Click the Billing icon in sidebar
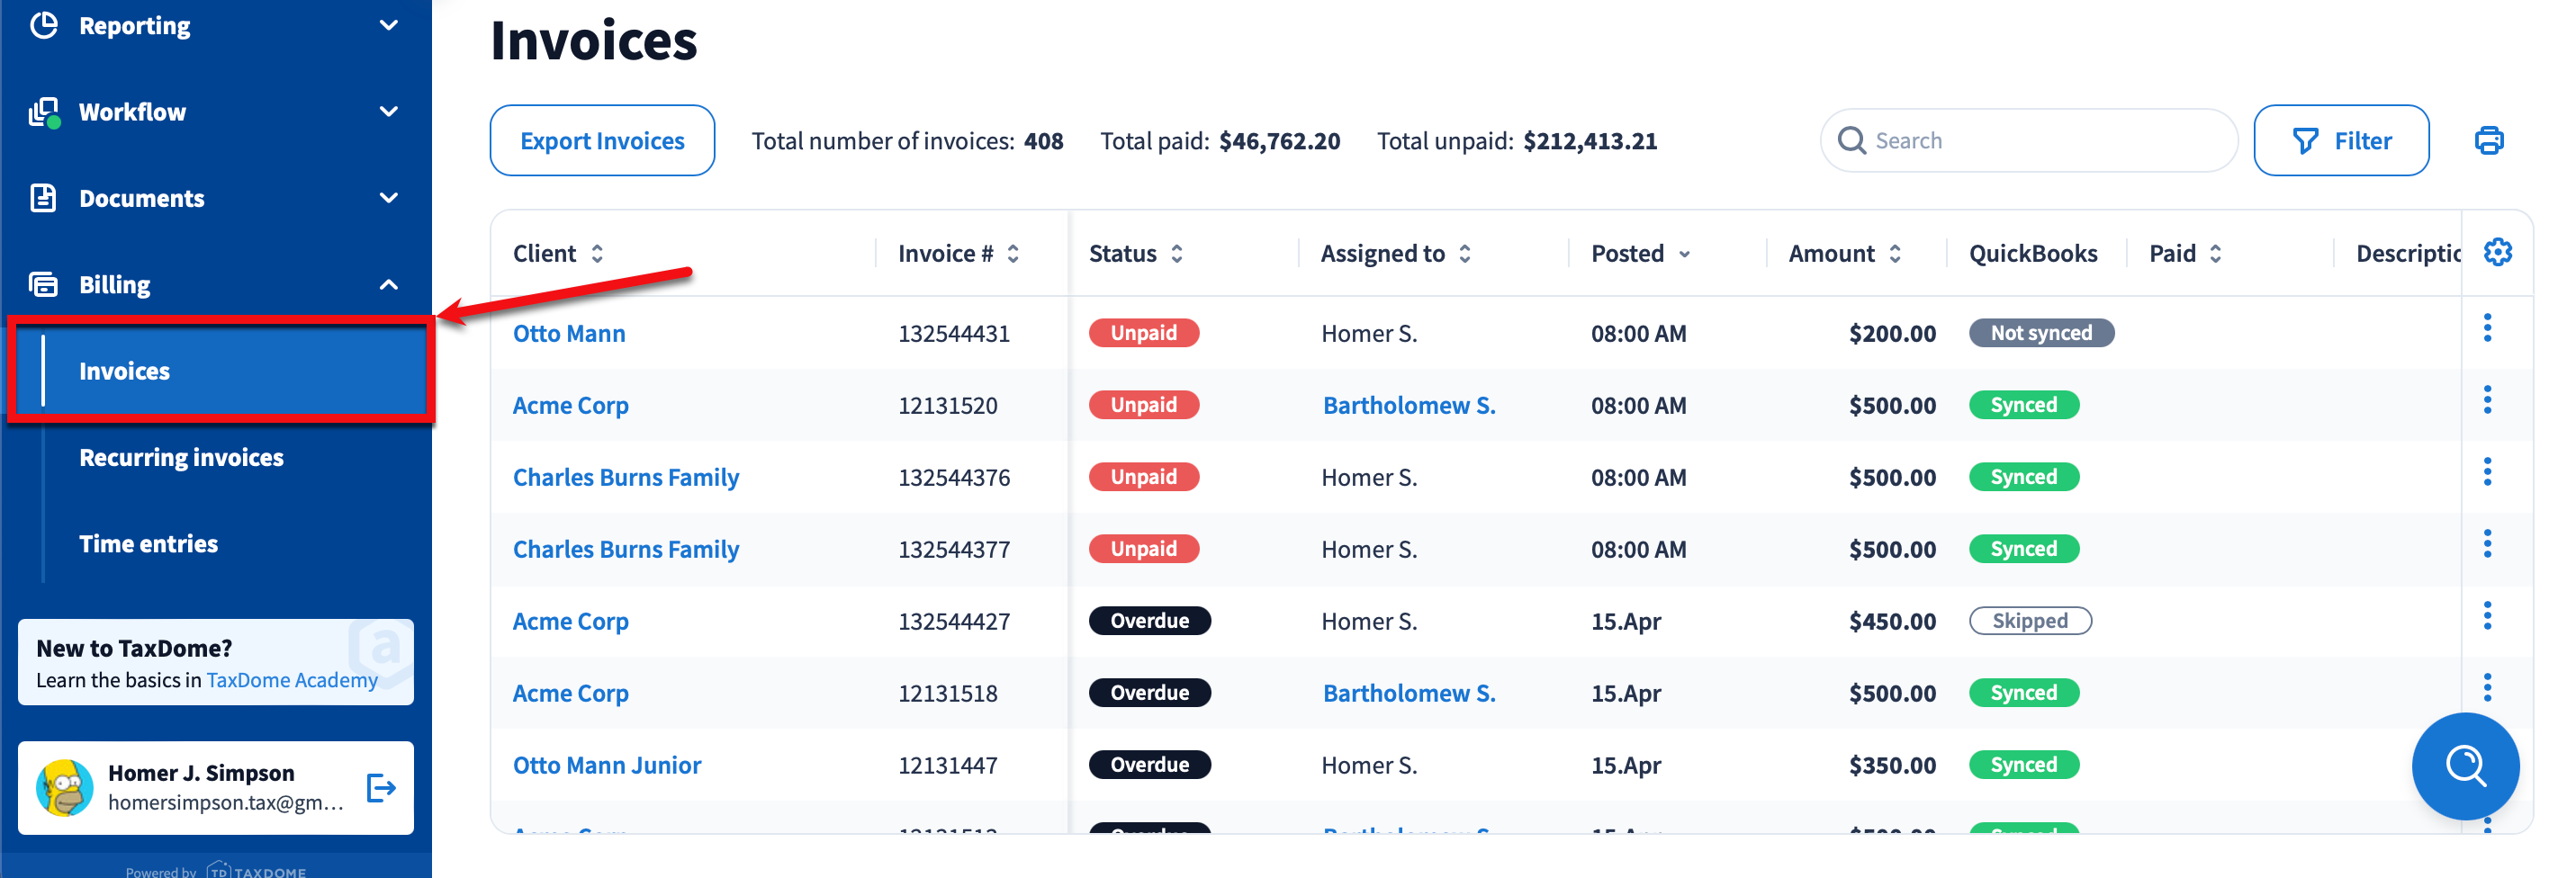The width and height of the screenshot is (2576, 878). click(43, 285)
